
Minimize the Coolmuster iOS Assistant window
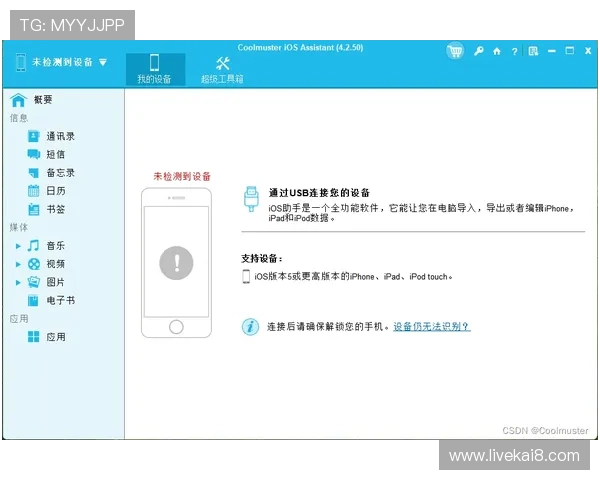551,51
